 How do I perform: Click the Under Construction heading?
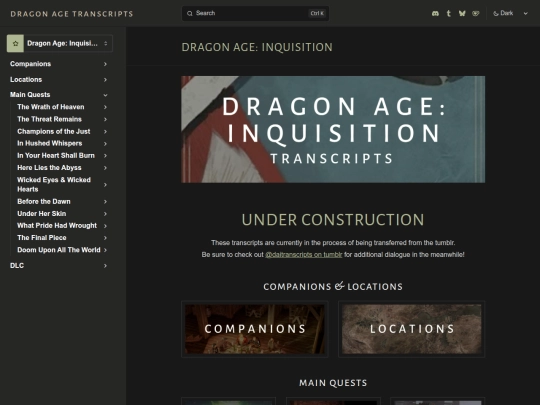(x=333, y=220)
